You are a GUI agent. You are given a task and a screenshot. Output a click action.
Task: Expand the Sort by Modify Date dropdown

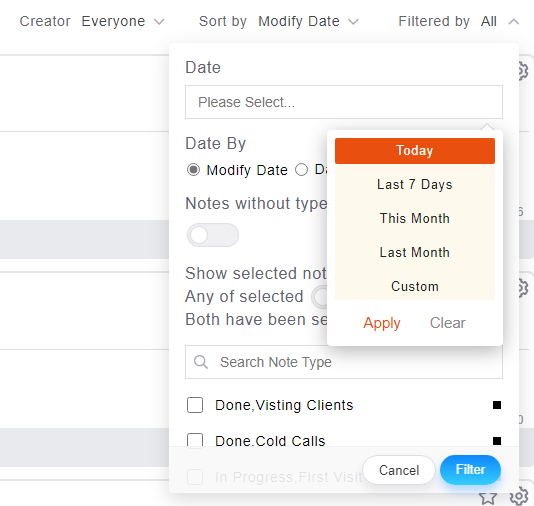(279, 21)
